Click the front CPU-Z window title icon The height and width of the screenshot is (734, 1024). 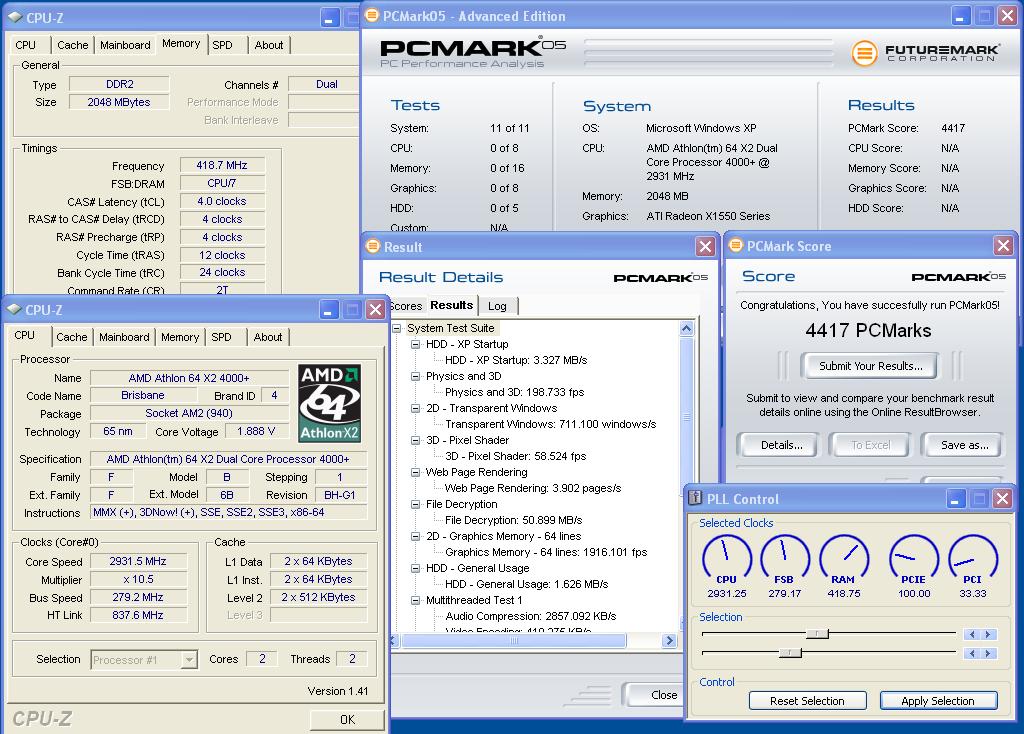(x=14, y=310)
